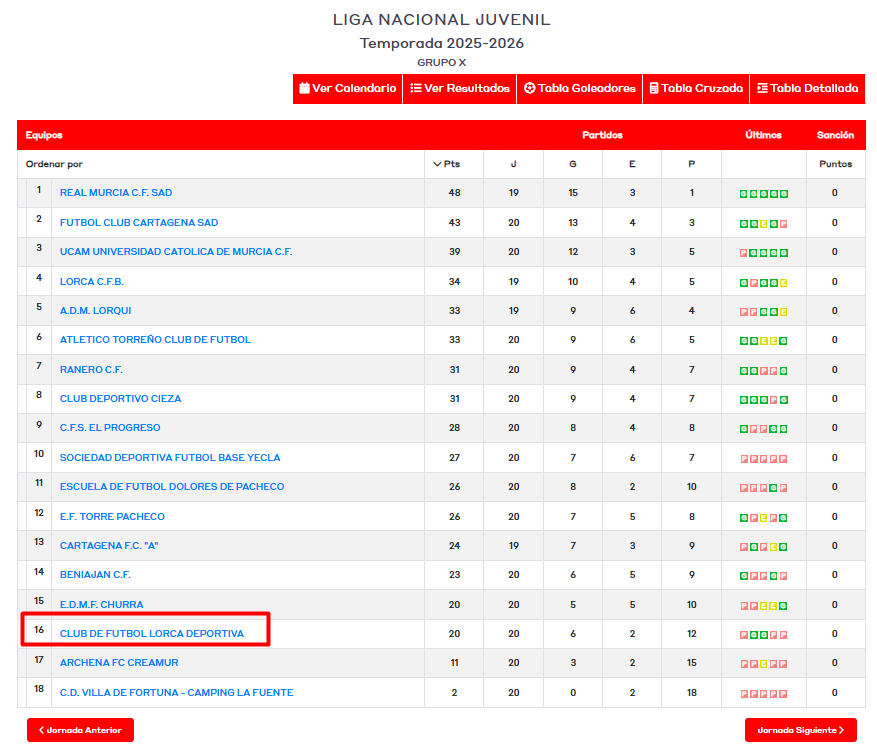Image resolution: width=877 pixels, height=753 pixels.
Task: Open SOCIEDAD DEPORTIVA FUTBOL BASE YECLA link
Action: 170,458
